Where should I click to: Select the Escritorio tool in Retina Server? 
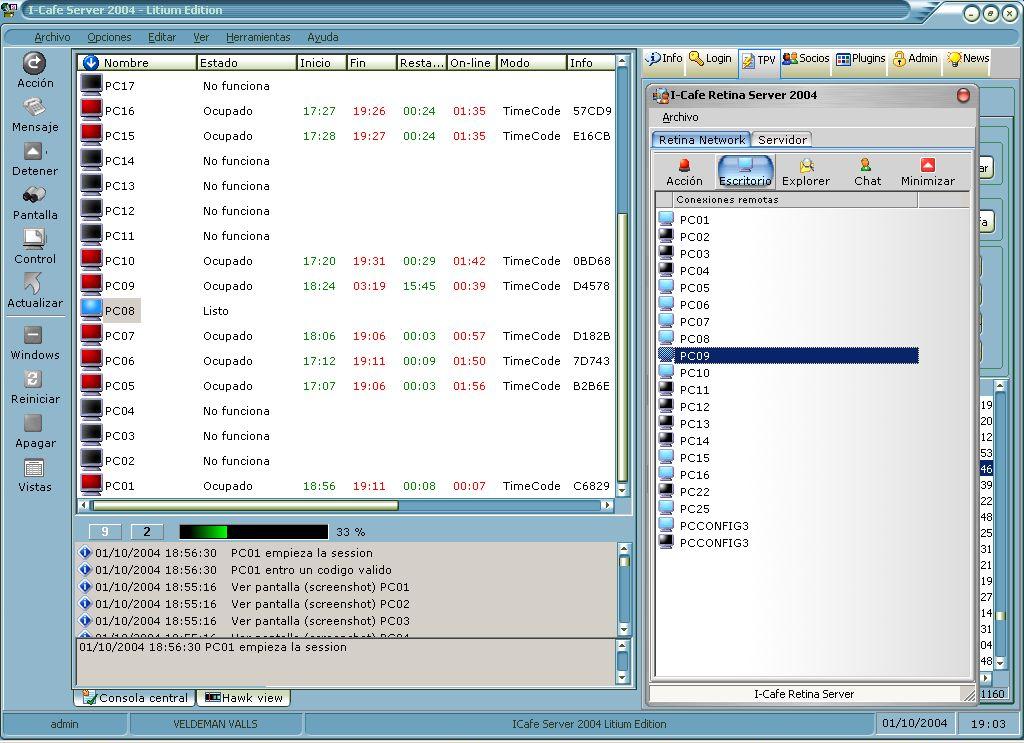pos(745,171)
